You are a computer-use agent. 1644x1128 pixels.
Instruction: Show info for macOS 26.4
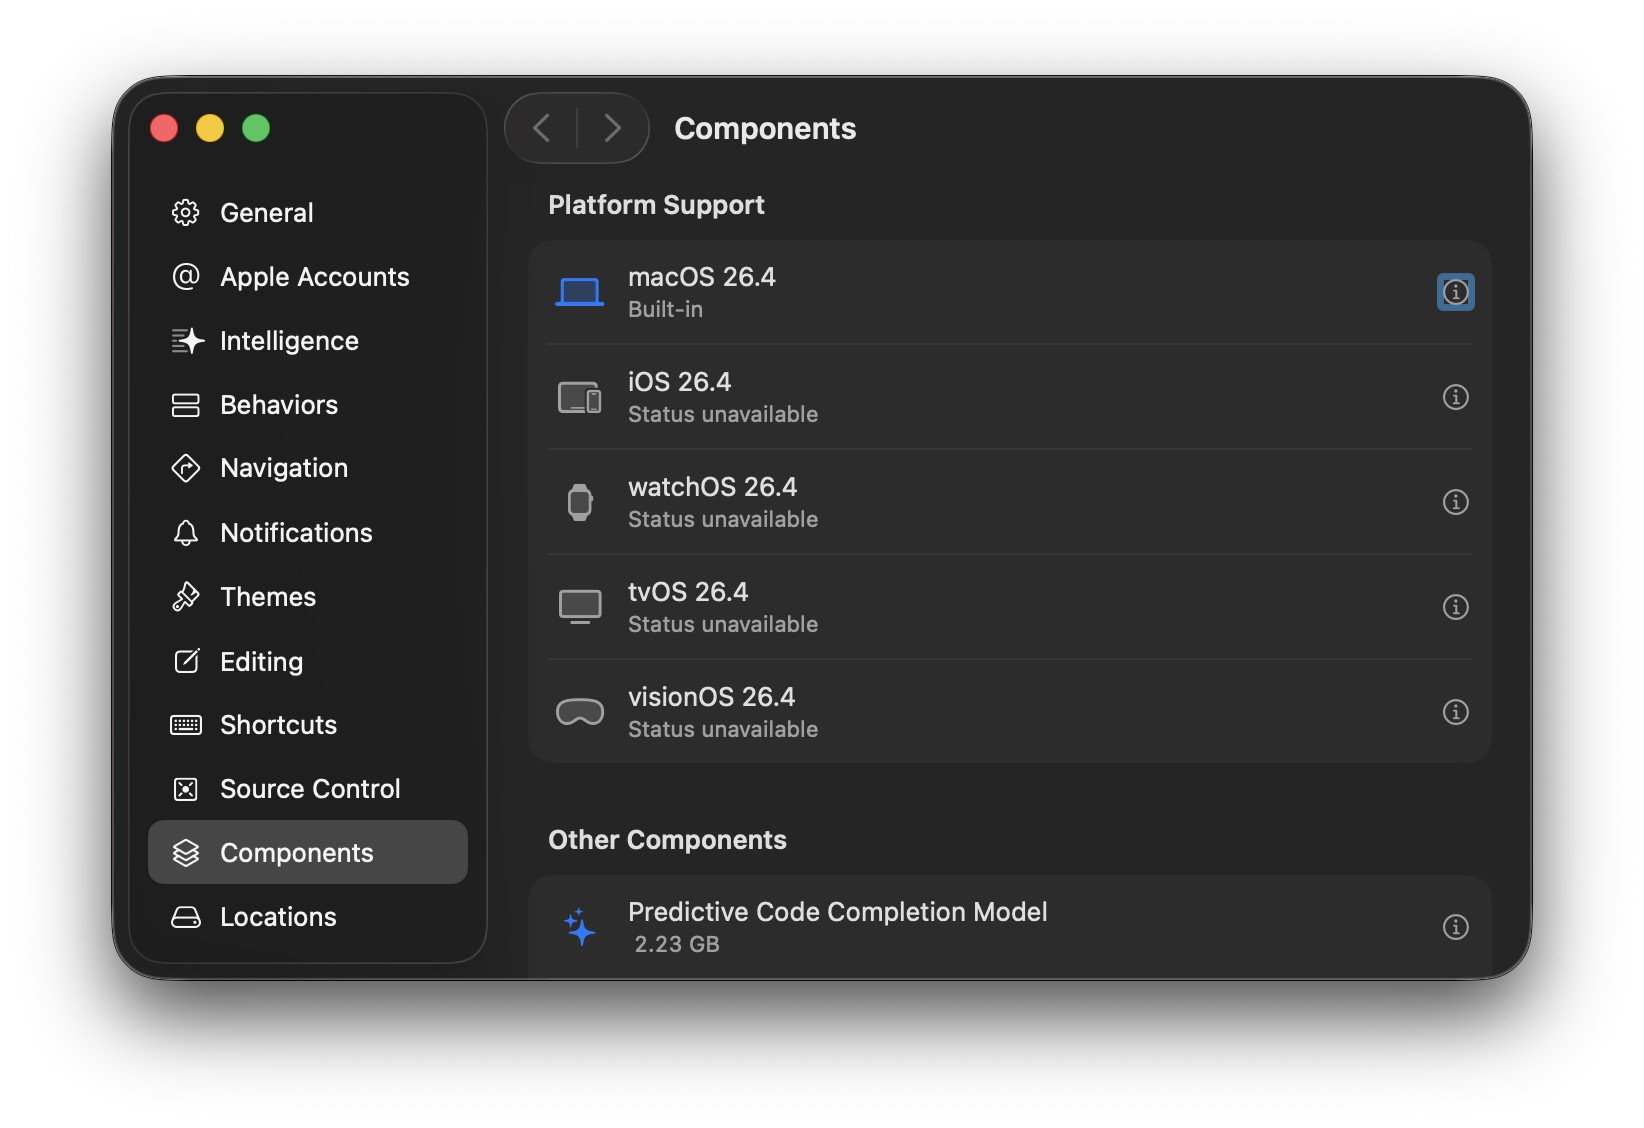[1456, 292]
